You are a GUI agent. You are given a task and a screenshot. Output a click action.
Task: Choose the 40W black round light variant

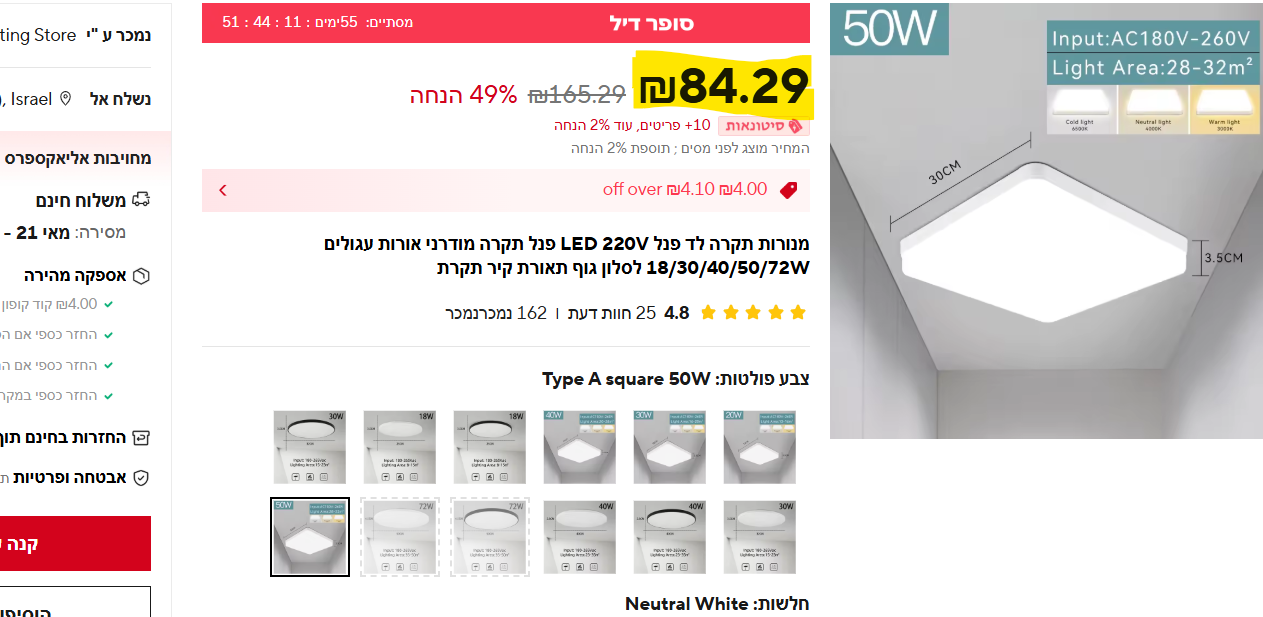(x=670, y=537)
